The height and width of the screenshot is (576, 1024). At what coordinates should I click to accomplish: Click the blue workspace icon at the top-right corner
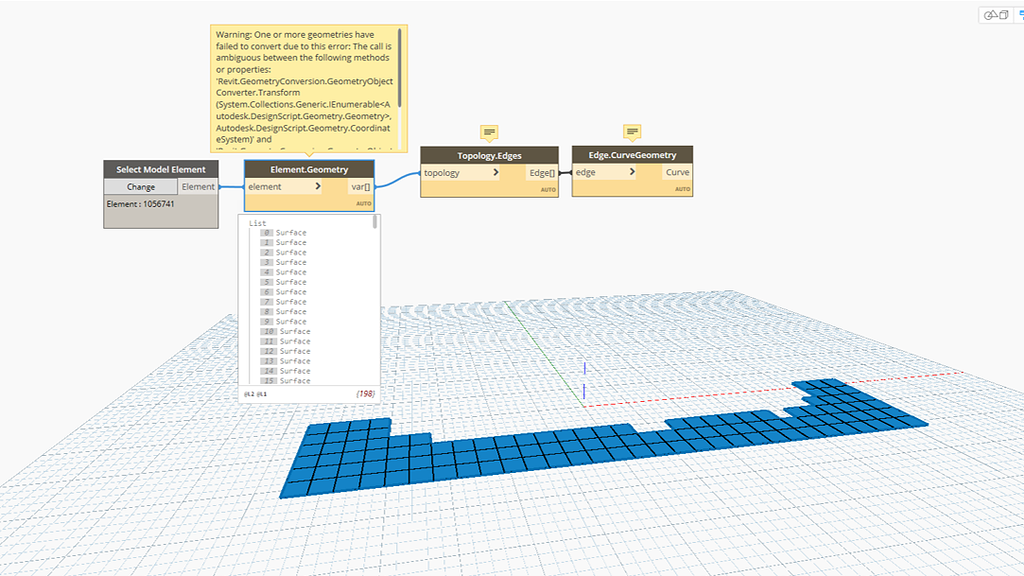[1021, 14]
